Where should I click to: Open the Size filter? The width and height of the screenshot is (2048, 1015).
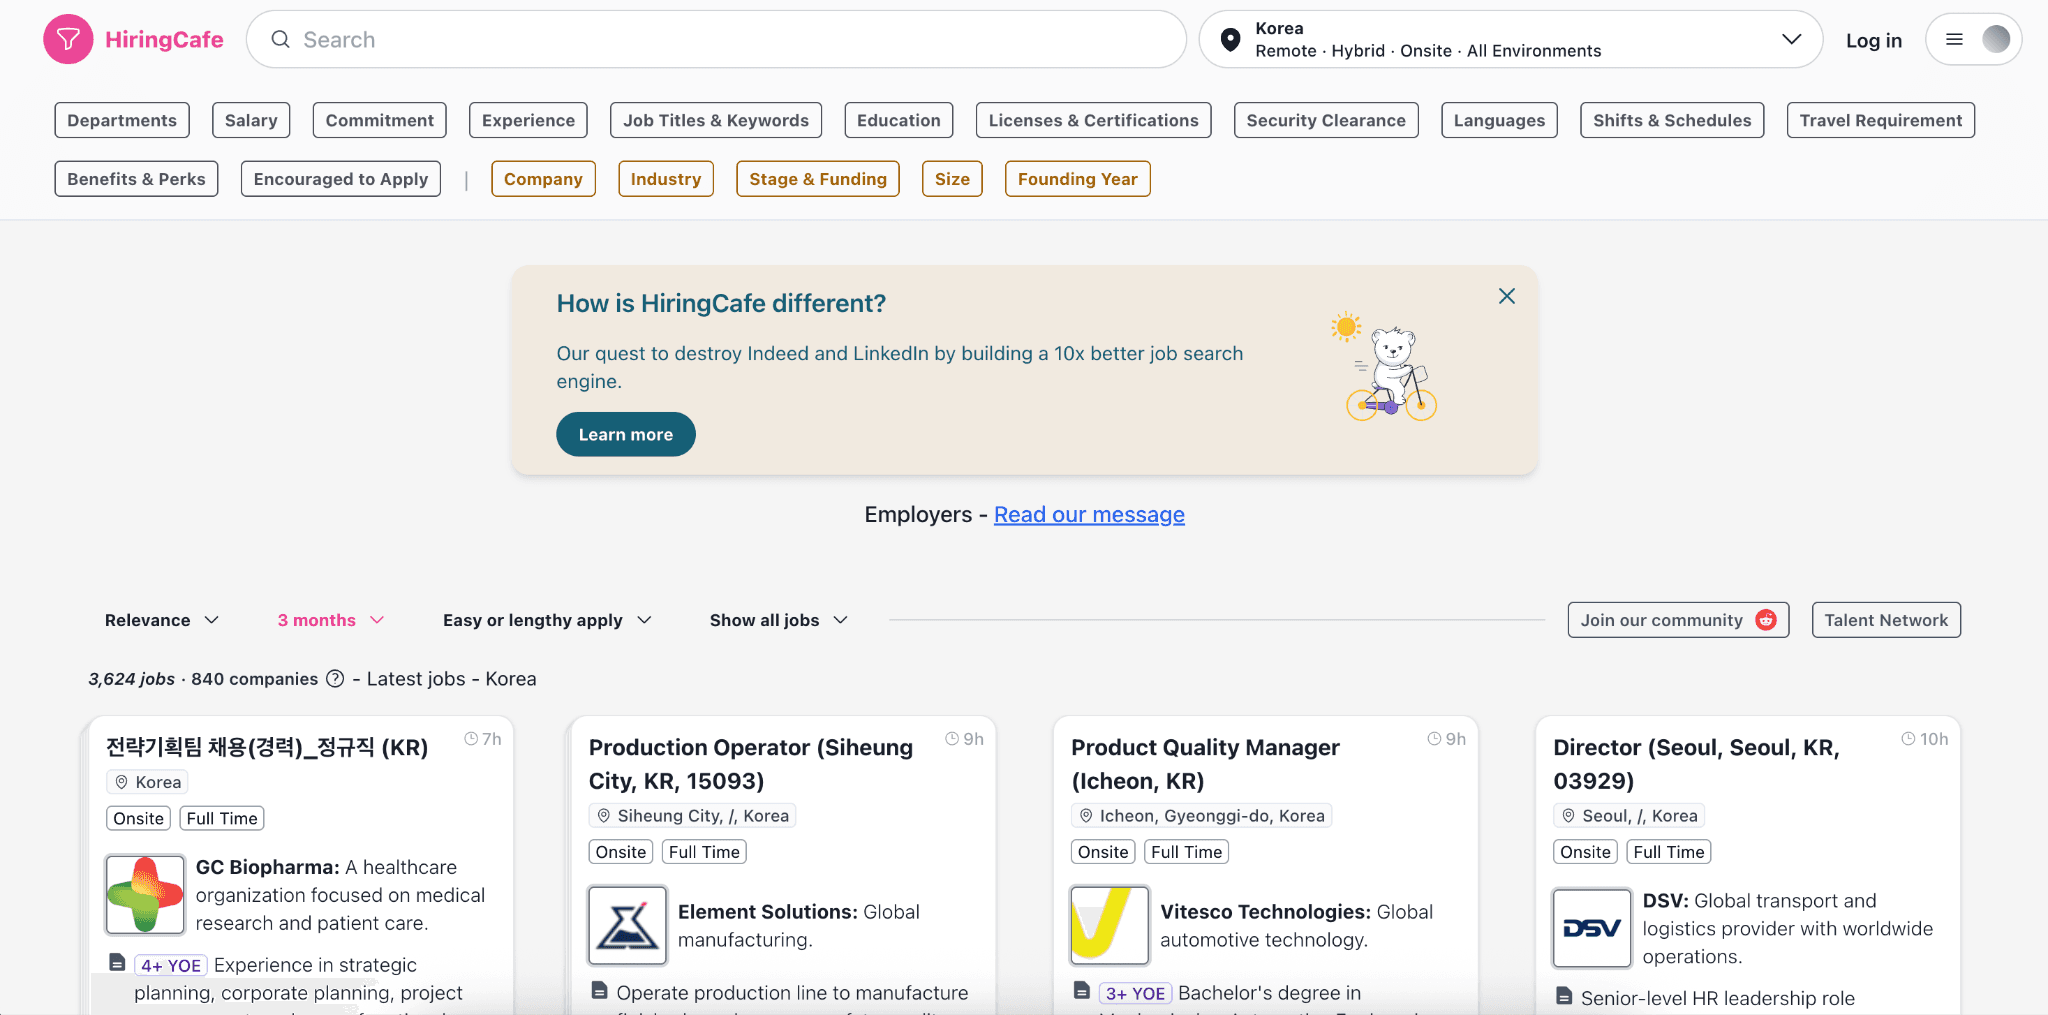[952, 179]
